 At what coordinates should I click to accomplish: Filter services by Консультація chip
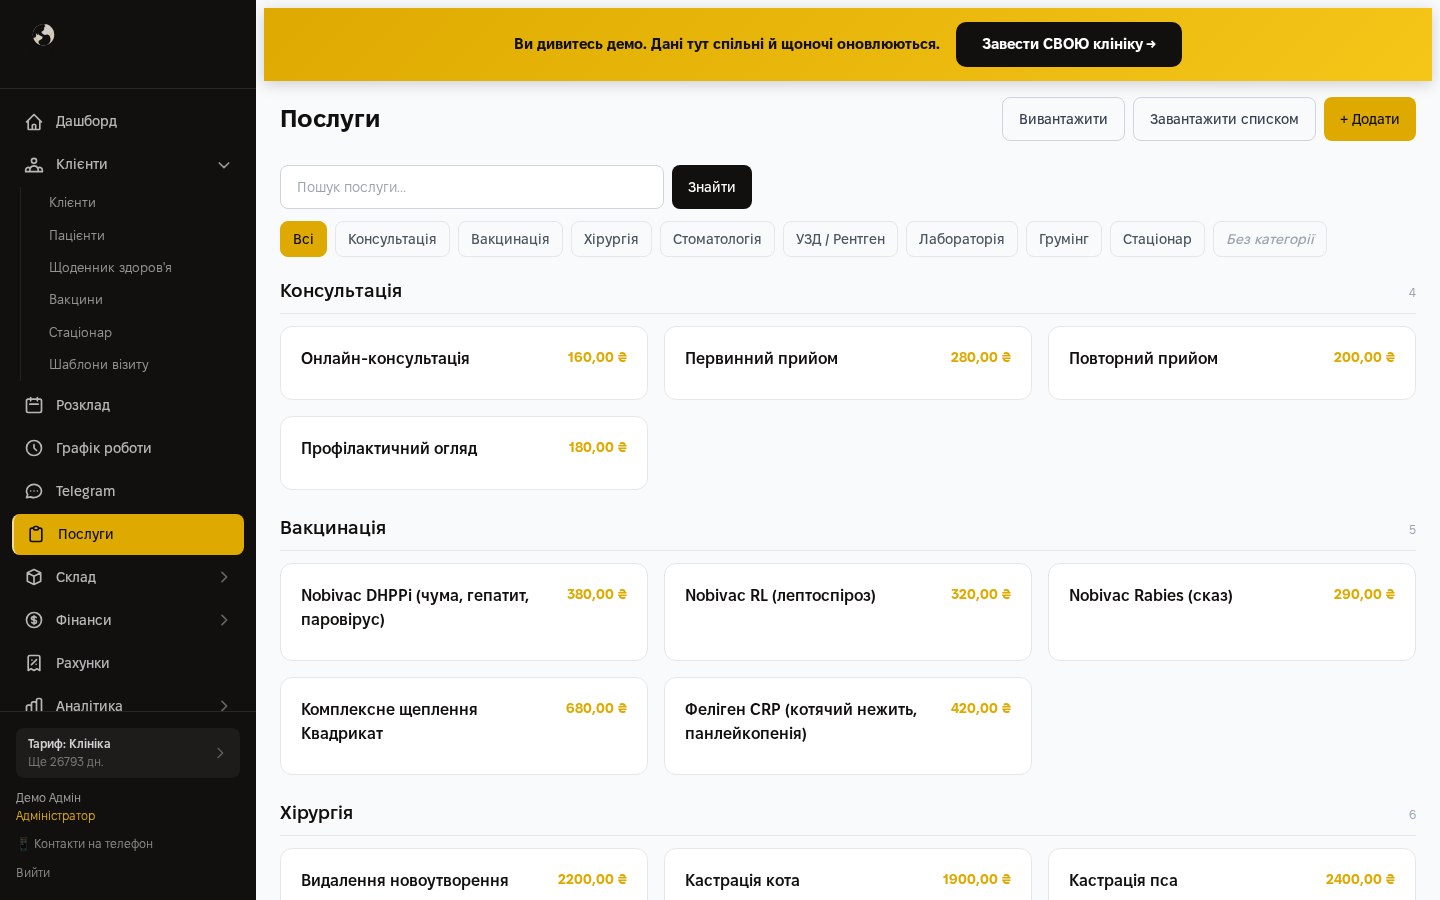click(x=392, y=239)
